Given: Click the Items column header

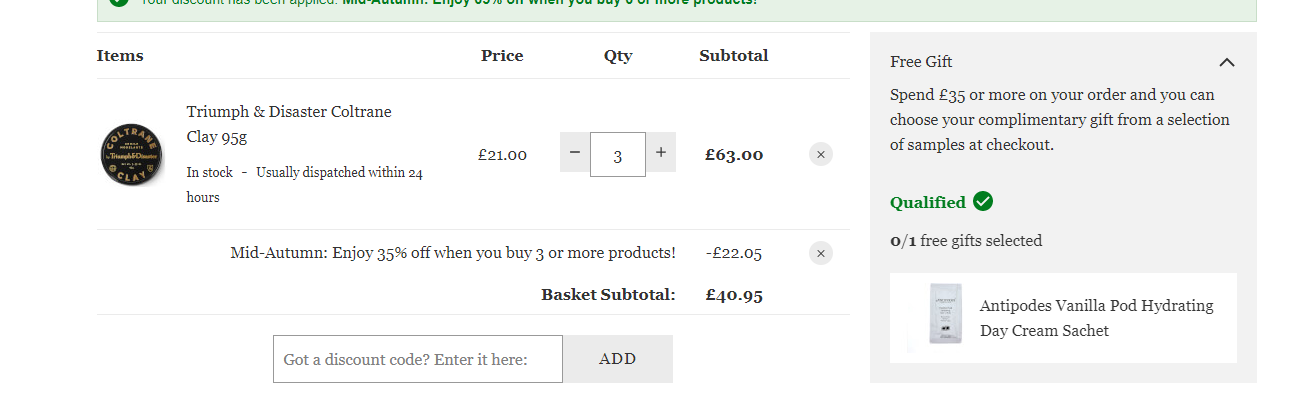Looking at the screenshot, I should point(120,56).
